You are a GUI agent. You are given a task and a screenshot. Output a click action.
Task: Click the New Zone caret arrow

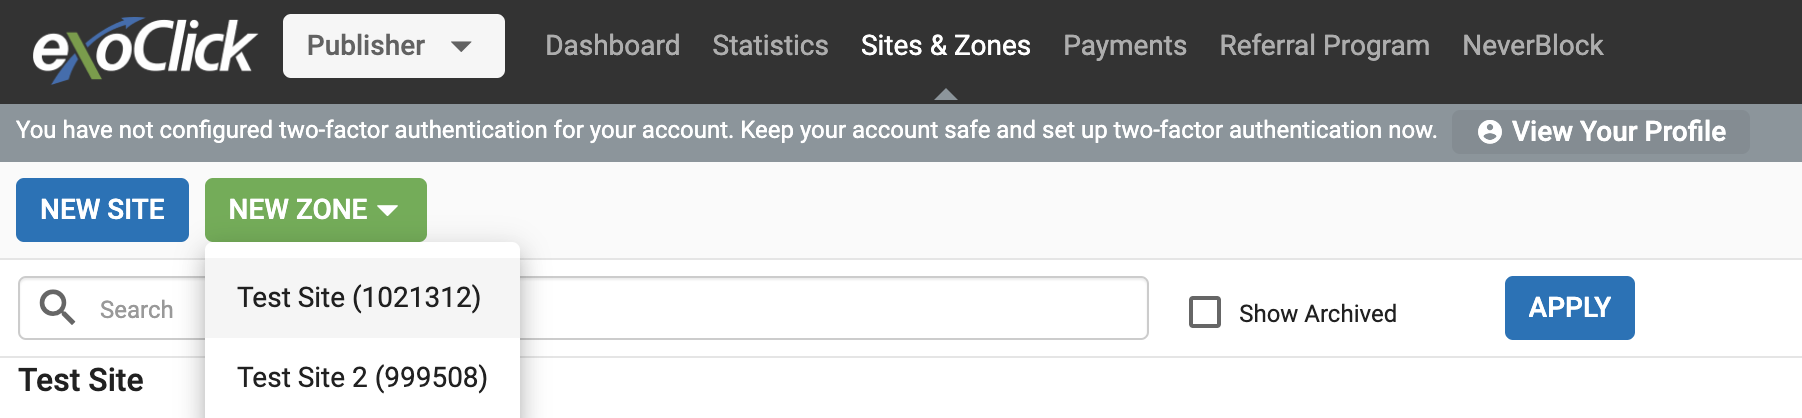389,210
